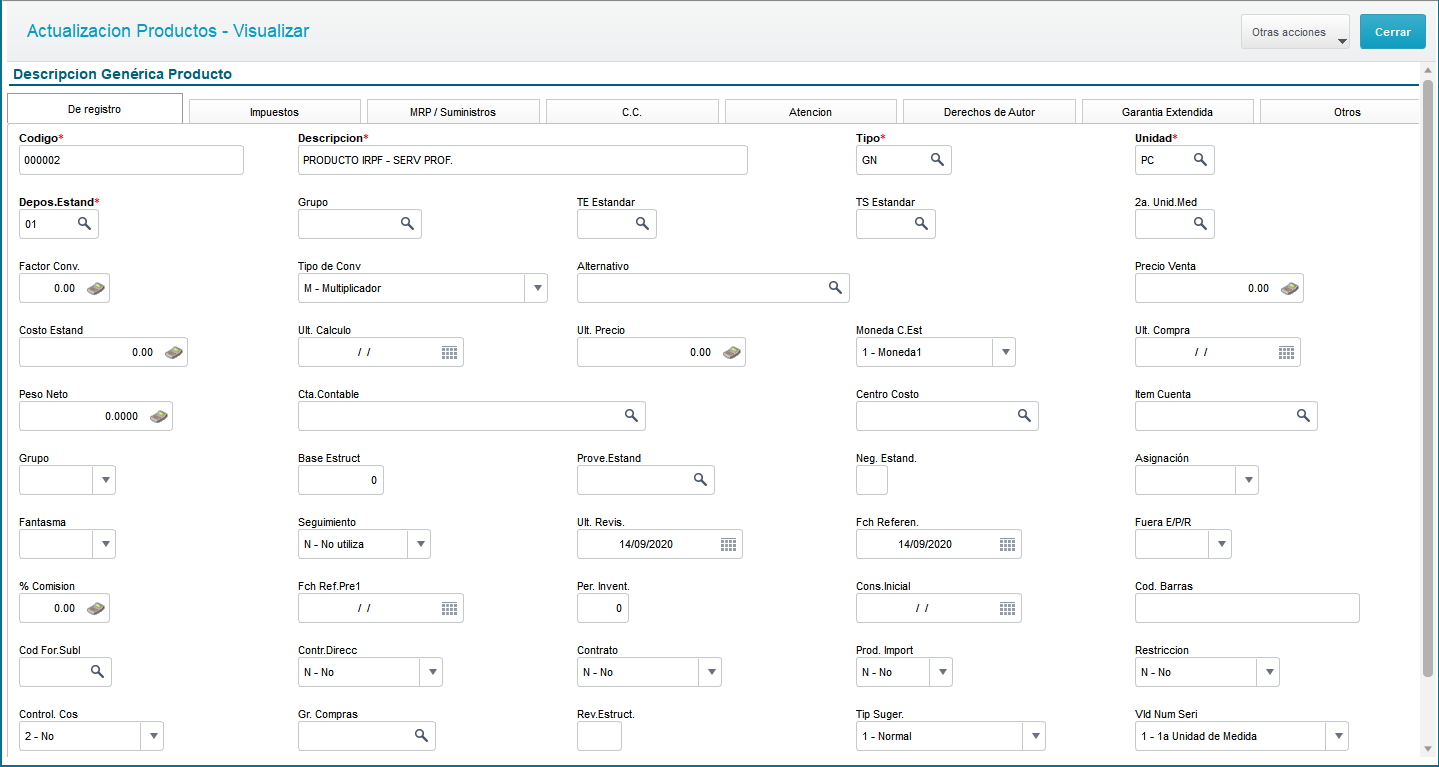Image resolution: width=1439 pixels, height=767 pixels.
Task: Switch to Impuestos tab
Action: click(275, 112)
